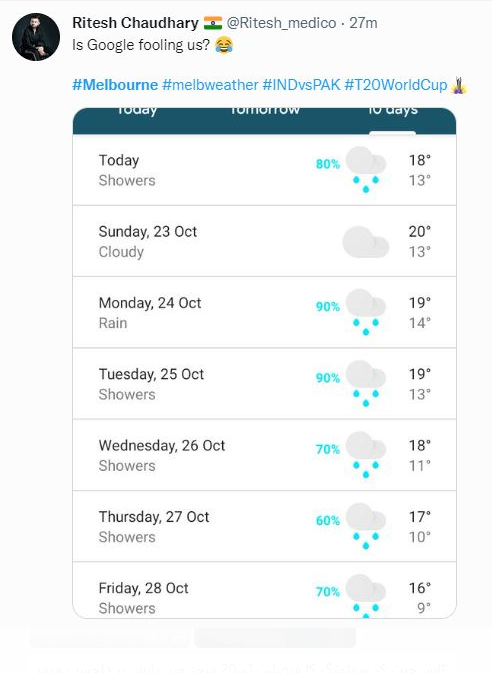The image size is (492, 673).
Task: Click the Indian flag emoji beside the name
Action: point(213,23)
